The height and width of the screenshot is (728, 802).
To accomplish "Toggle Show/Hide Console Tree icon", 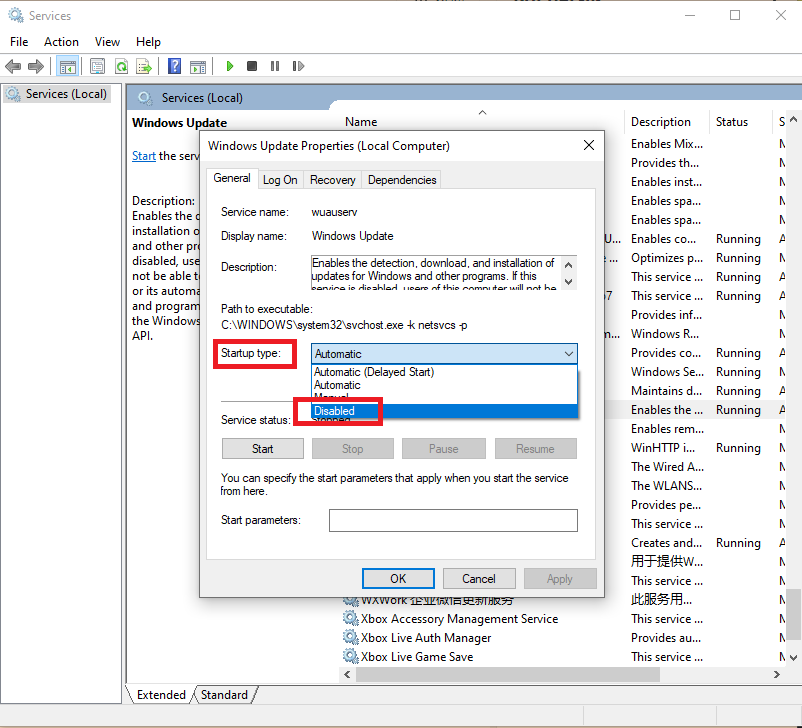I will (68, 66).
